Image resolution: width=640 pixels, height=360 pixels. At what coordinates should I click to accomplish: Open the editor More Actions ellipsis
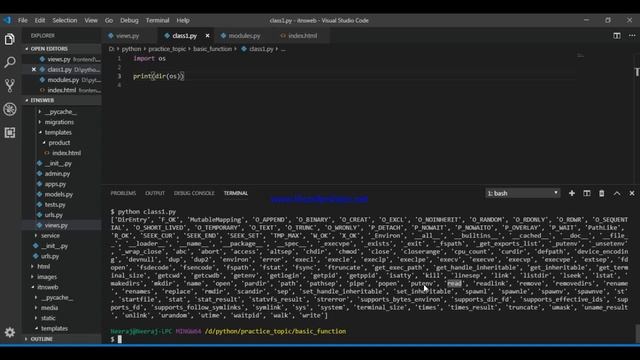tap(632, 36)
